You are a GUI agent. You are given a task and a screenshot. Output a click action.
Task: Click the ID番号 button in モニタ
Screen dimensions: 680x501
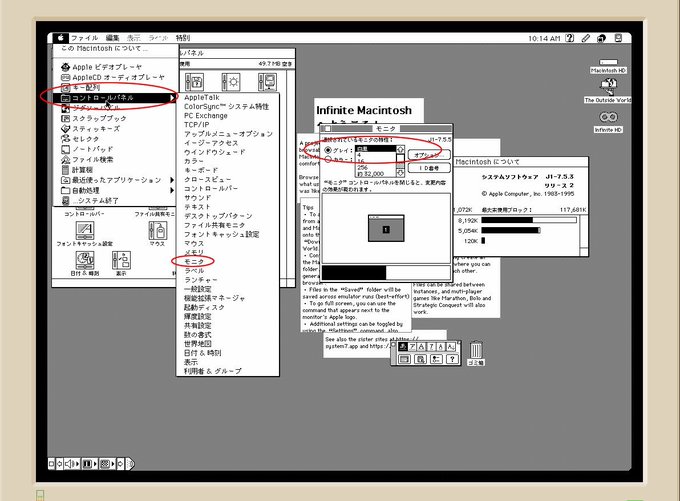tap(429, 168)
